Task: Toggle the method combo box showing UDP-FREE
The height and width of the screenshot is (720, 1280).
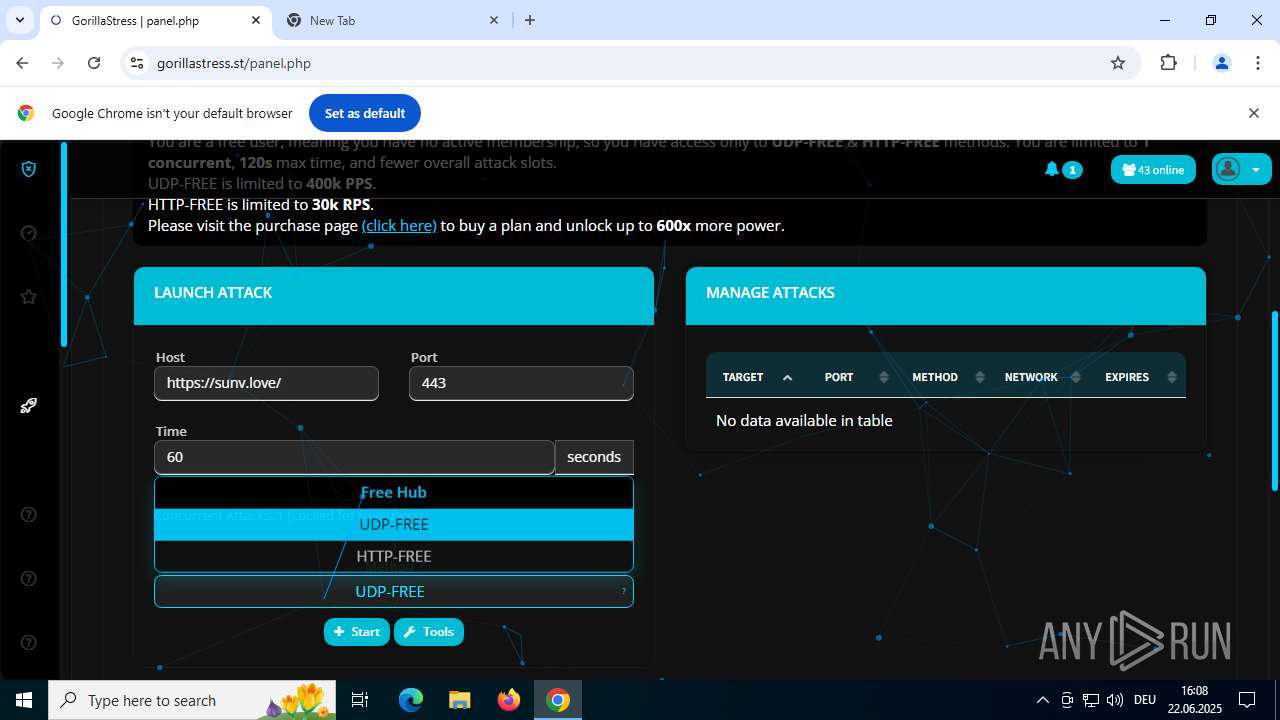Action: 394,591
